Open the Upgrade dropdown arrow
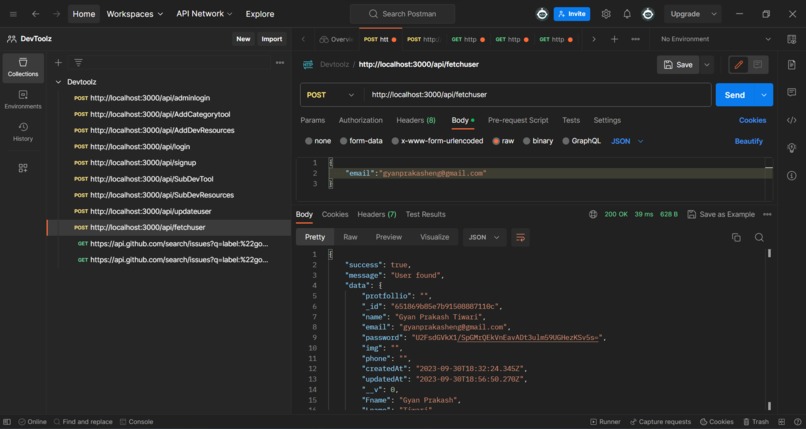 tap(714, 14)
